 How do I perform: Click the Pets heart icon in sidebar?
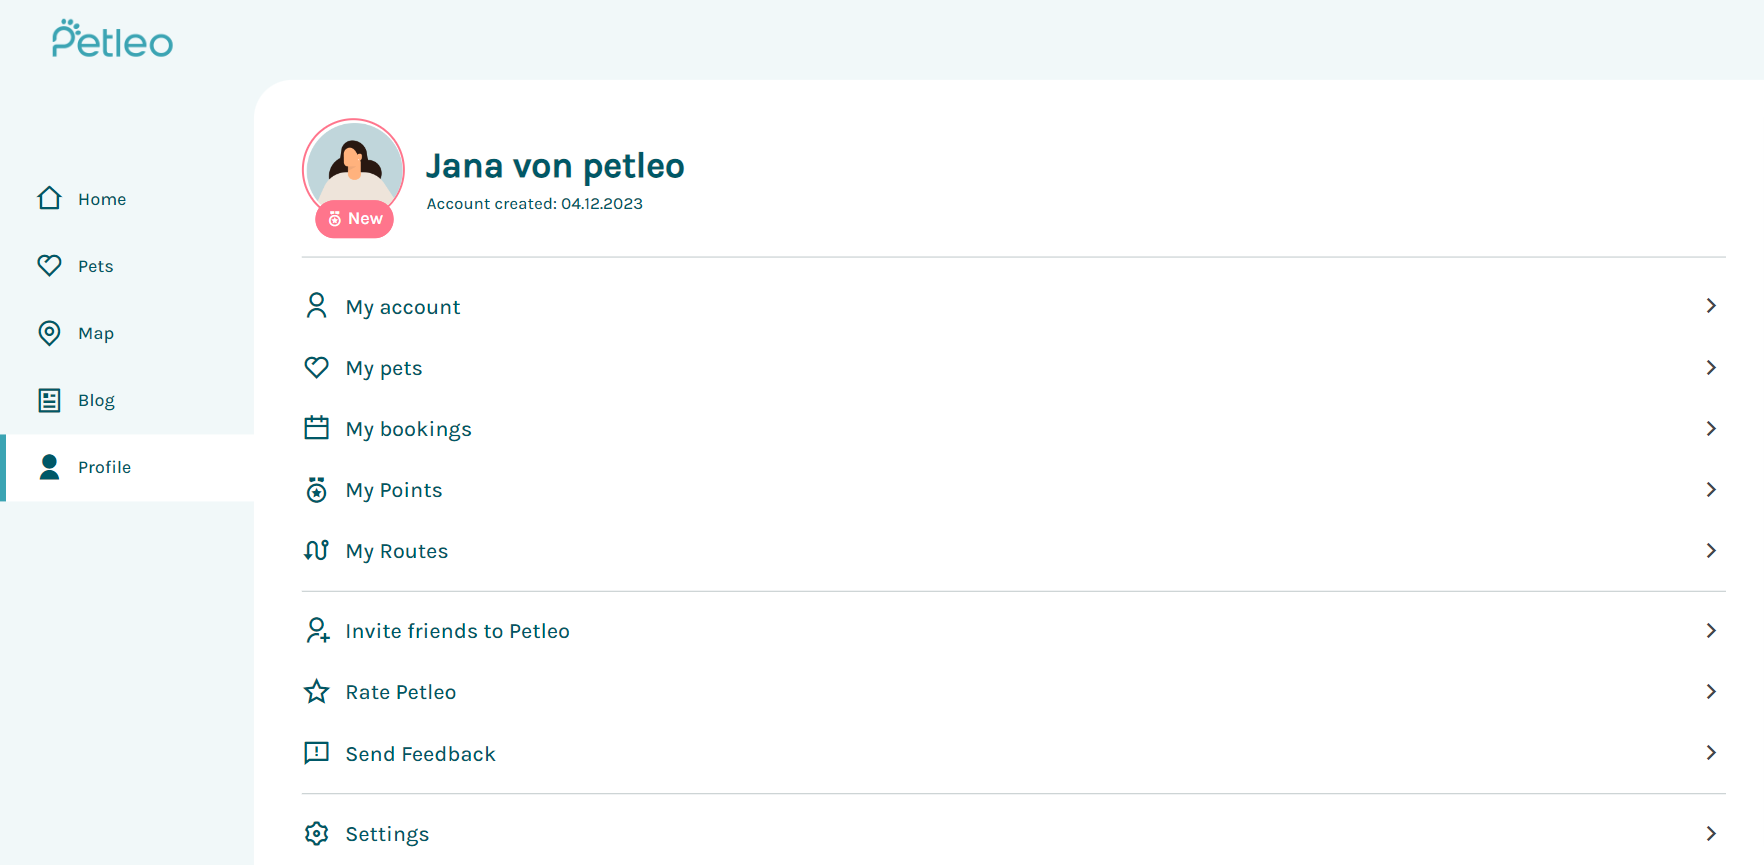(49, 265)
